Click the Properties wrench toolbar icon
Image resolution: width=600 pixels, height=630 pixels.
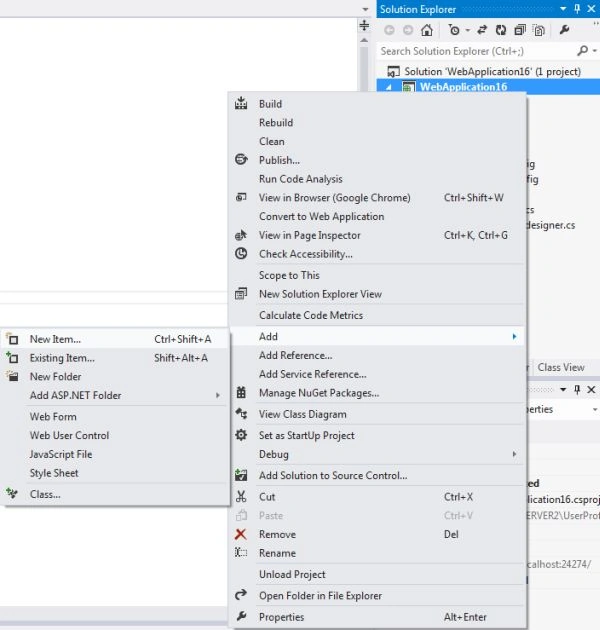point(564,30)
